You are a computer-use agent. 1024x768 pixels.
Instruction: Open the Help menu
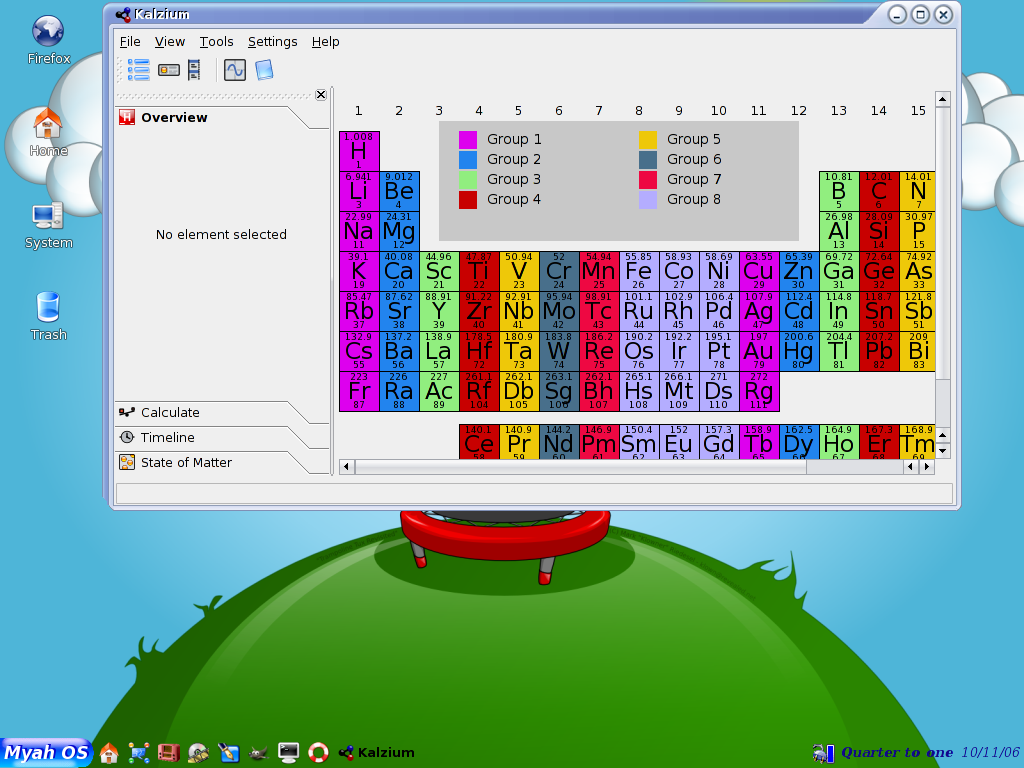[325, 42]
